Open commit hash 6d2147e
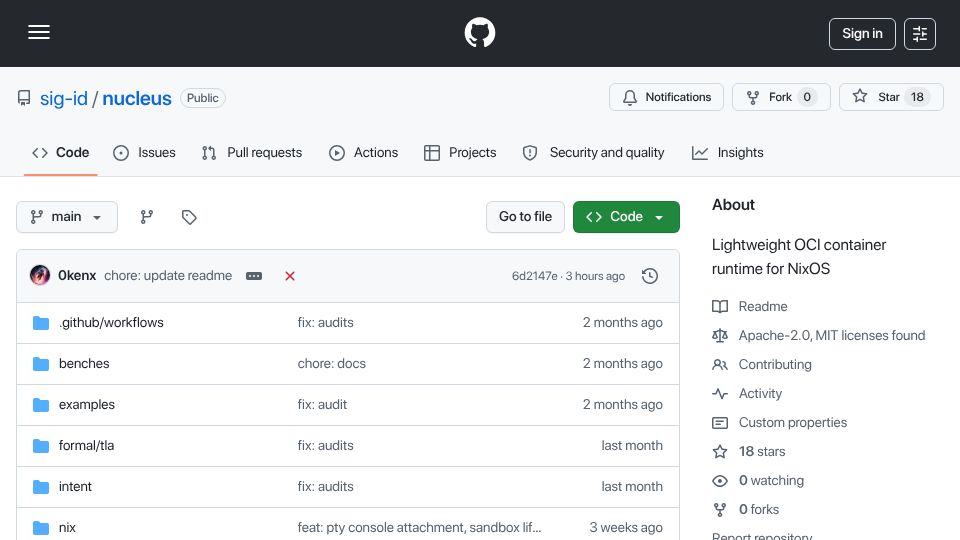The width and height of the screenshot is (960, 540). [534, 276]
